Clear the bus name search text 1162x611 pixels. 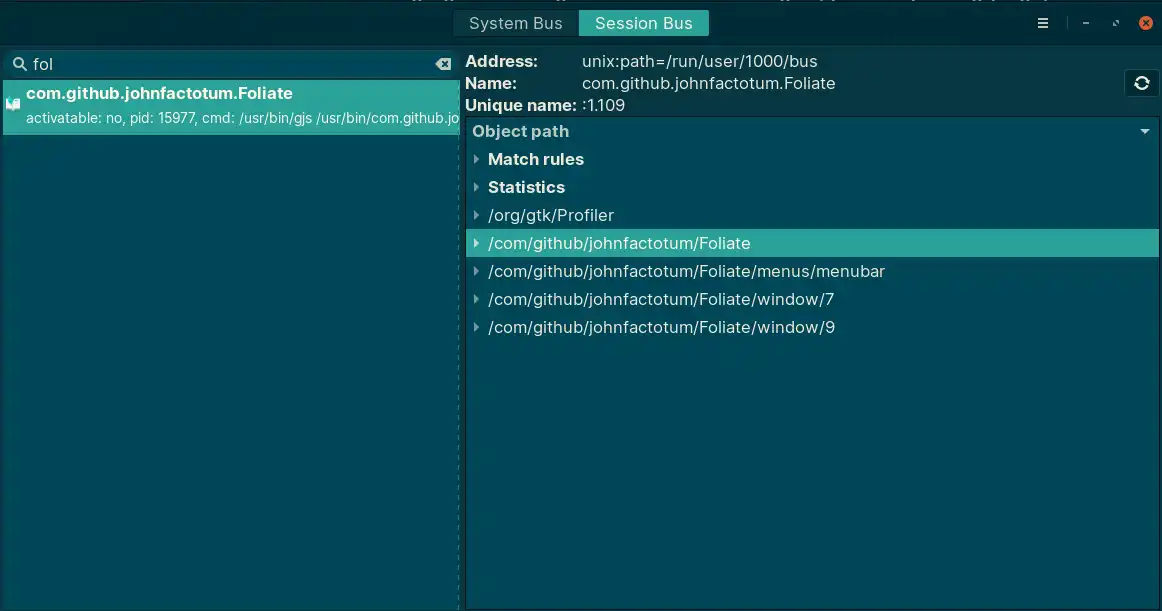(x=443, y=64)
